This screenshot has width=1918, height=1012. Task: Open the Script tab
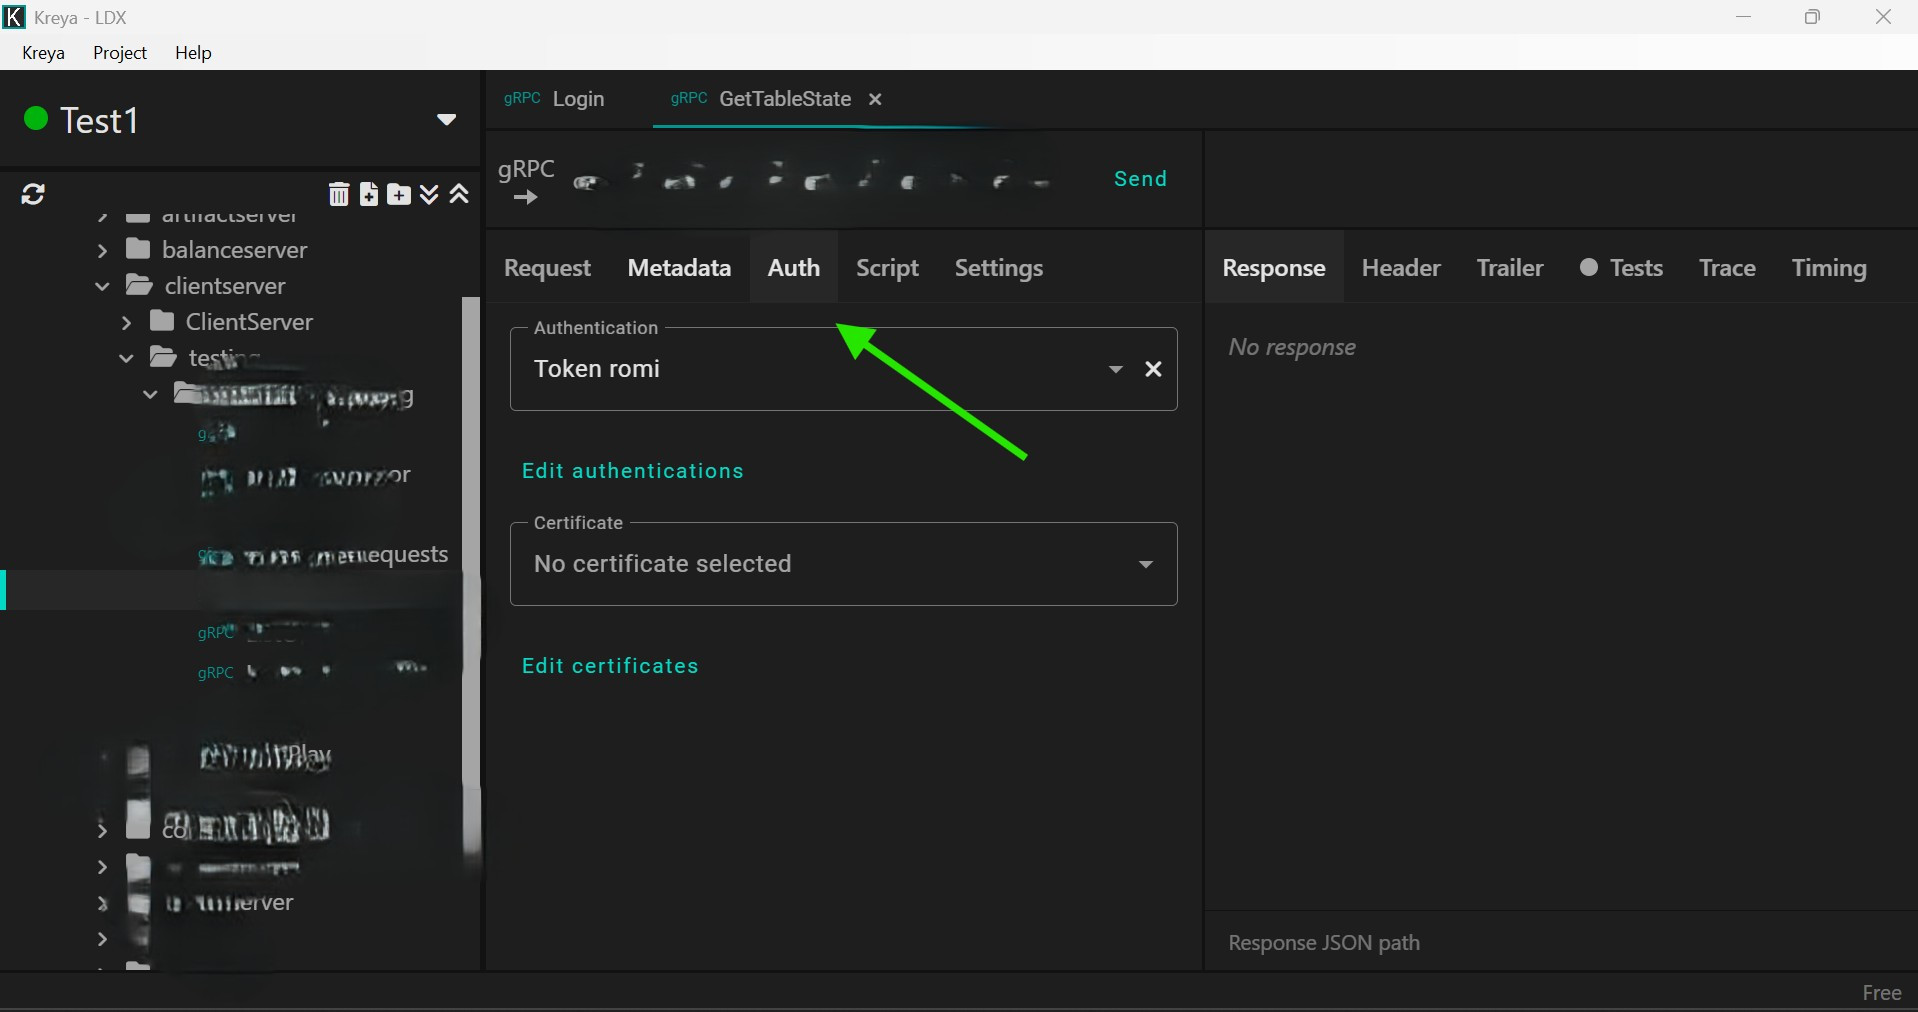[887, 268]
